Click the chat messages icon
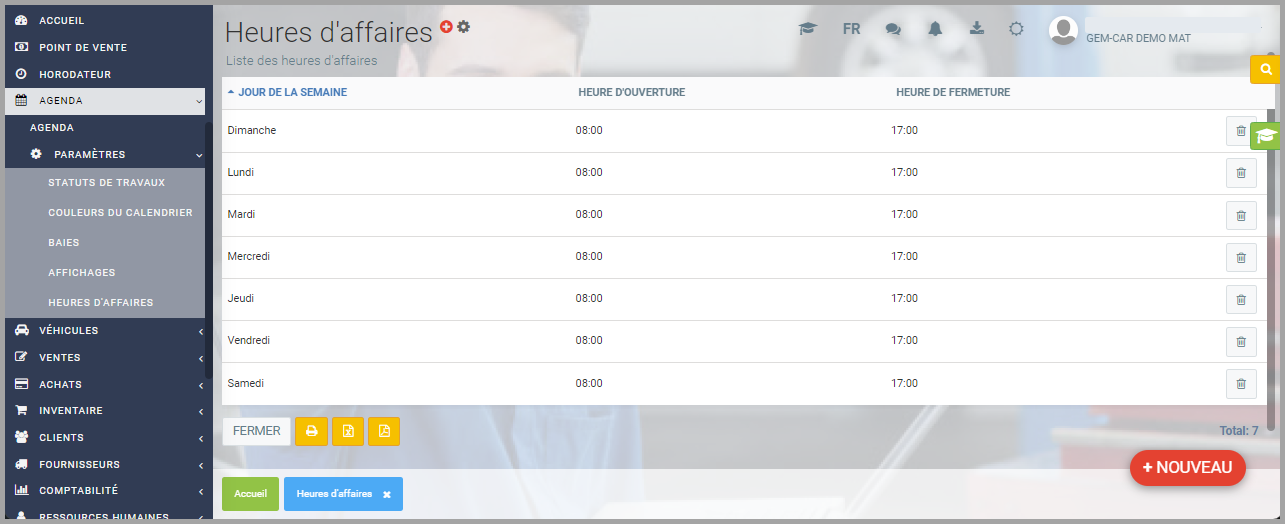The image size is (1285, 524). (x=893, y=29)
